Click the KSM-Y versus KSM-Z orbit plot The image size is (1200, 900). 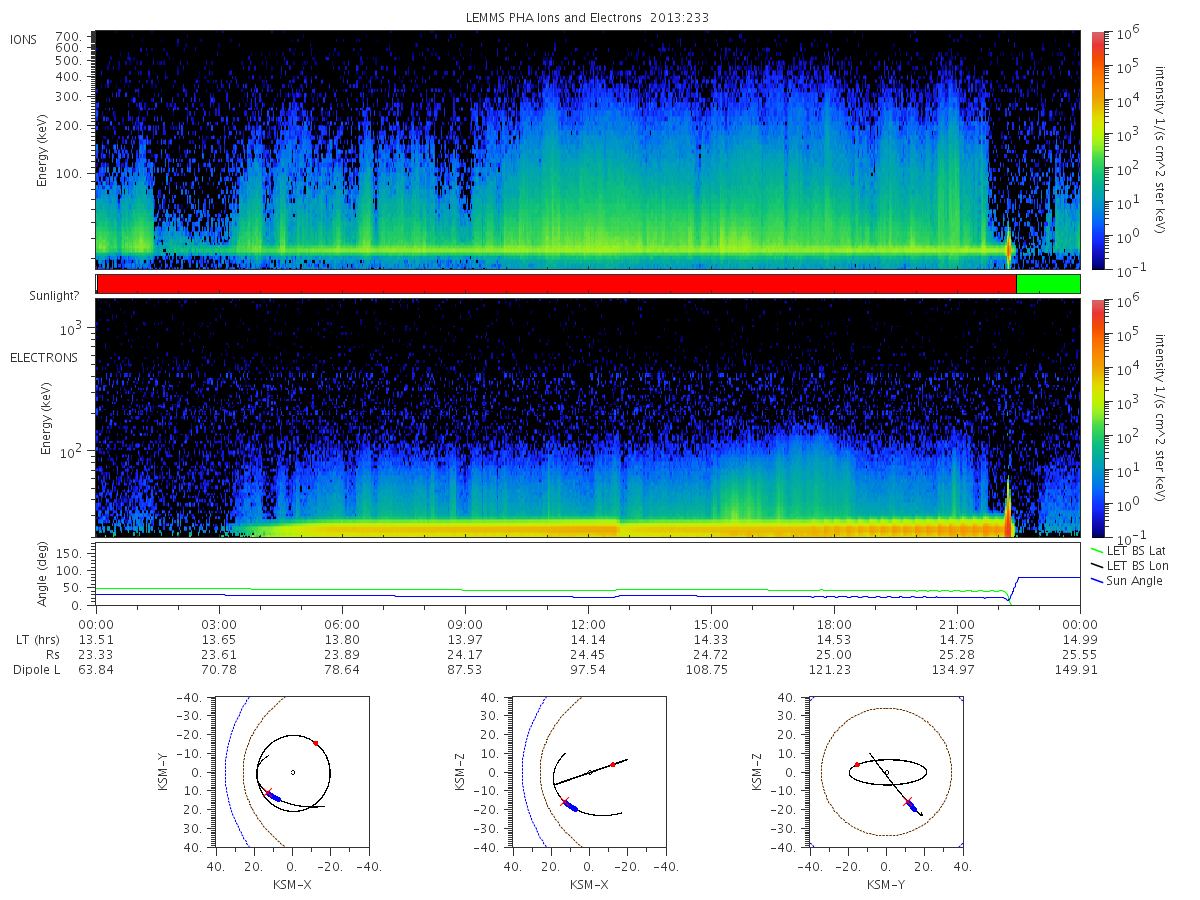click(886, 772)
